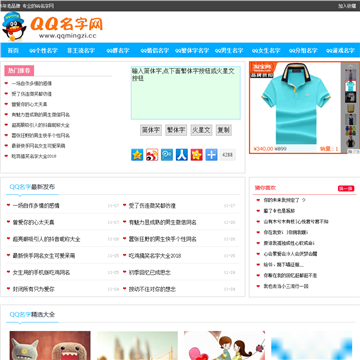Select the multi-color shirts thumbnail in ad
This screenshot has width=360, height=360.
click(350, 130)
